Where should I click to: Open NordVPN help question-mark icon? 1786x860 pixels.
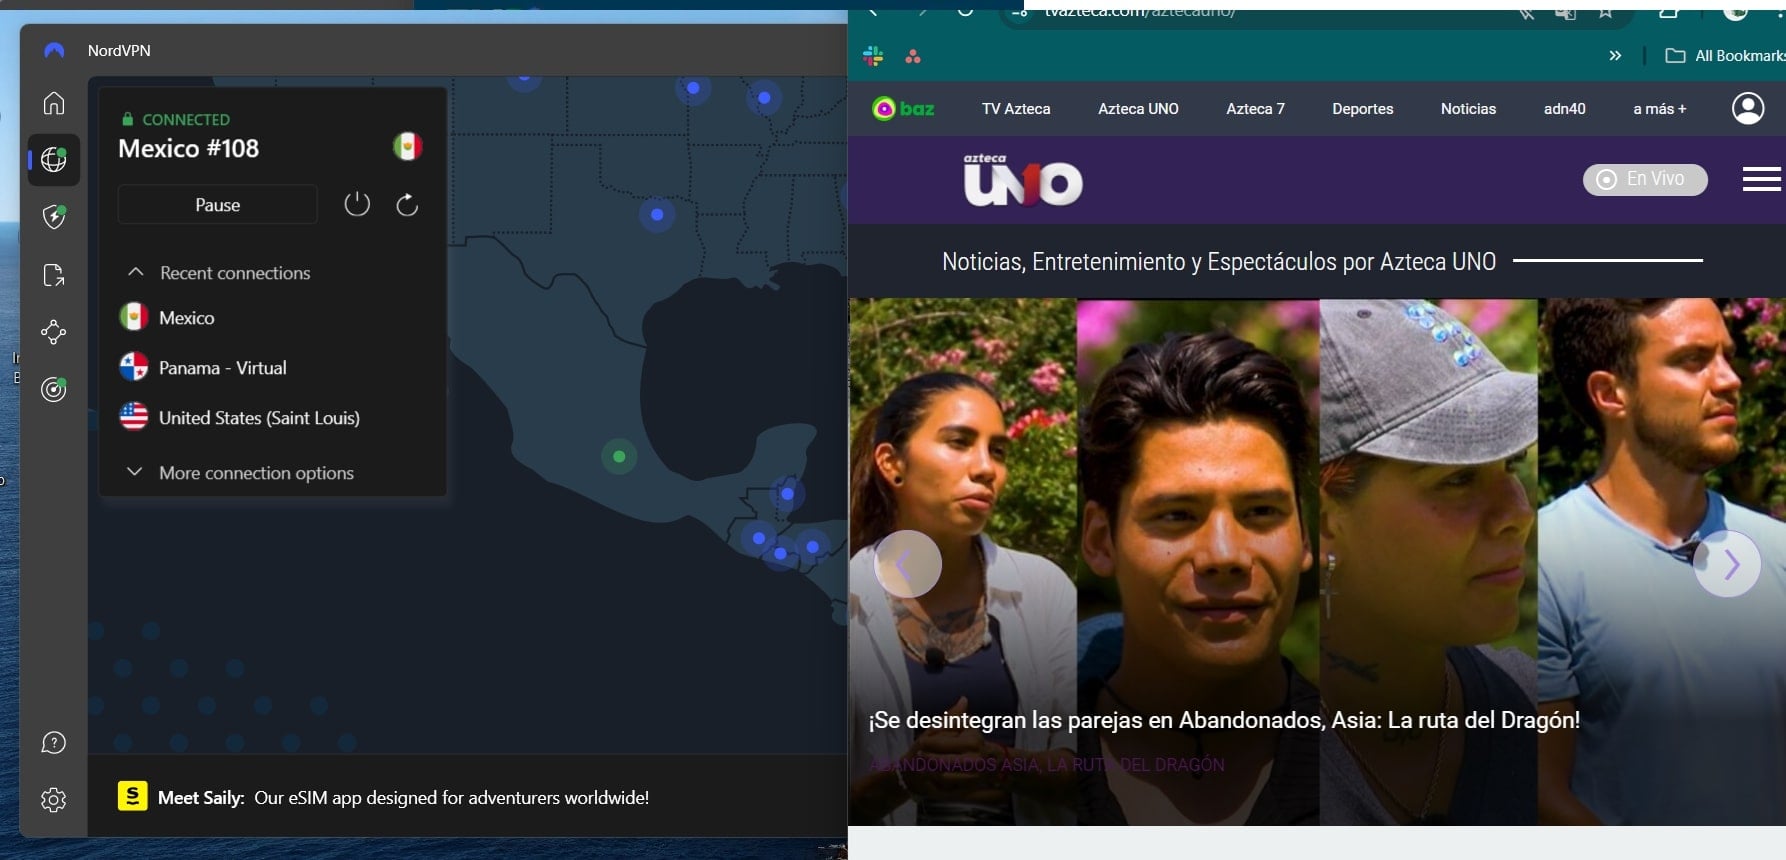pyautogui.click(x=54, y=743)
